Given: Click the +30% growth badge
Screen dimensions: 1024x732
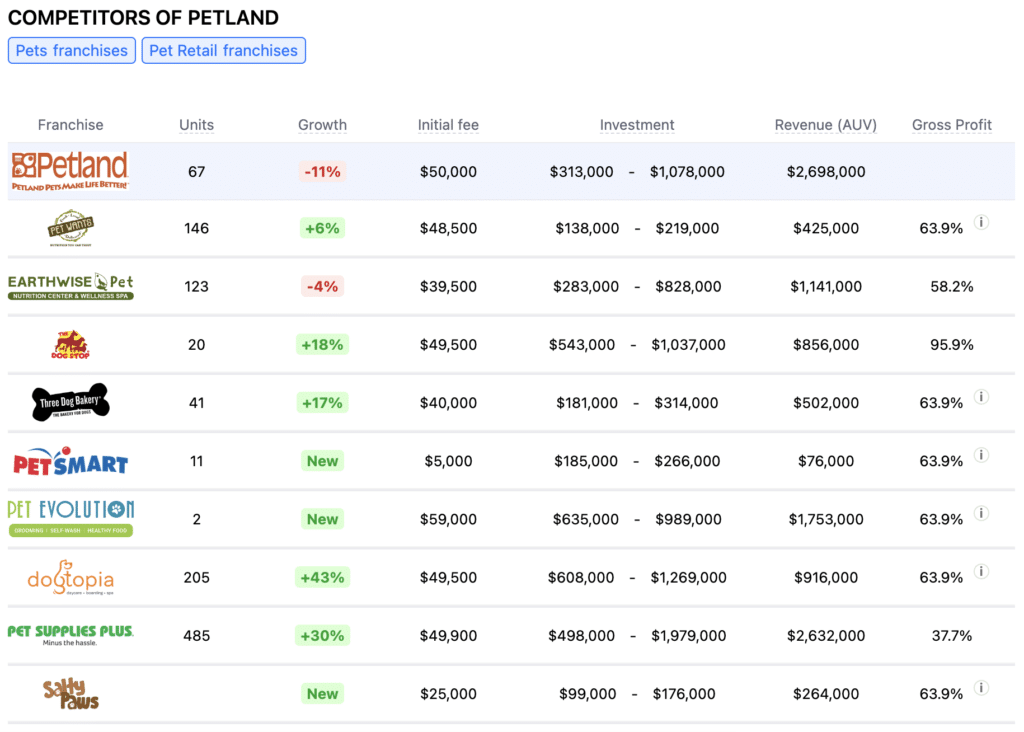Looking at the screenshot, I should [x=323, y=635].
